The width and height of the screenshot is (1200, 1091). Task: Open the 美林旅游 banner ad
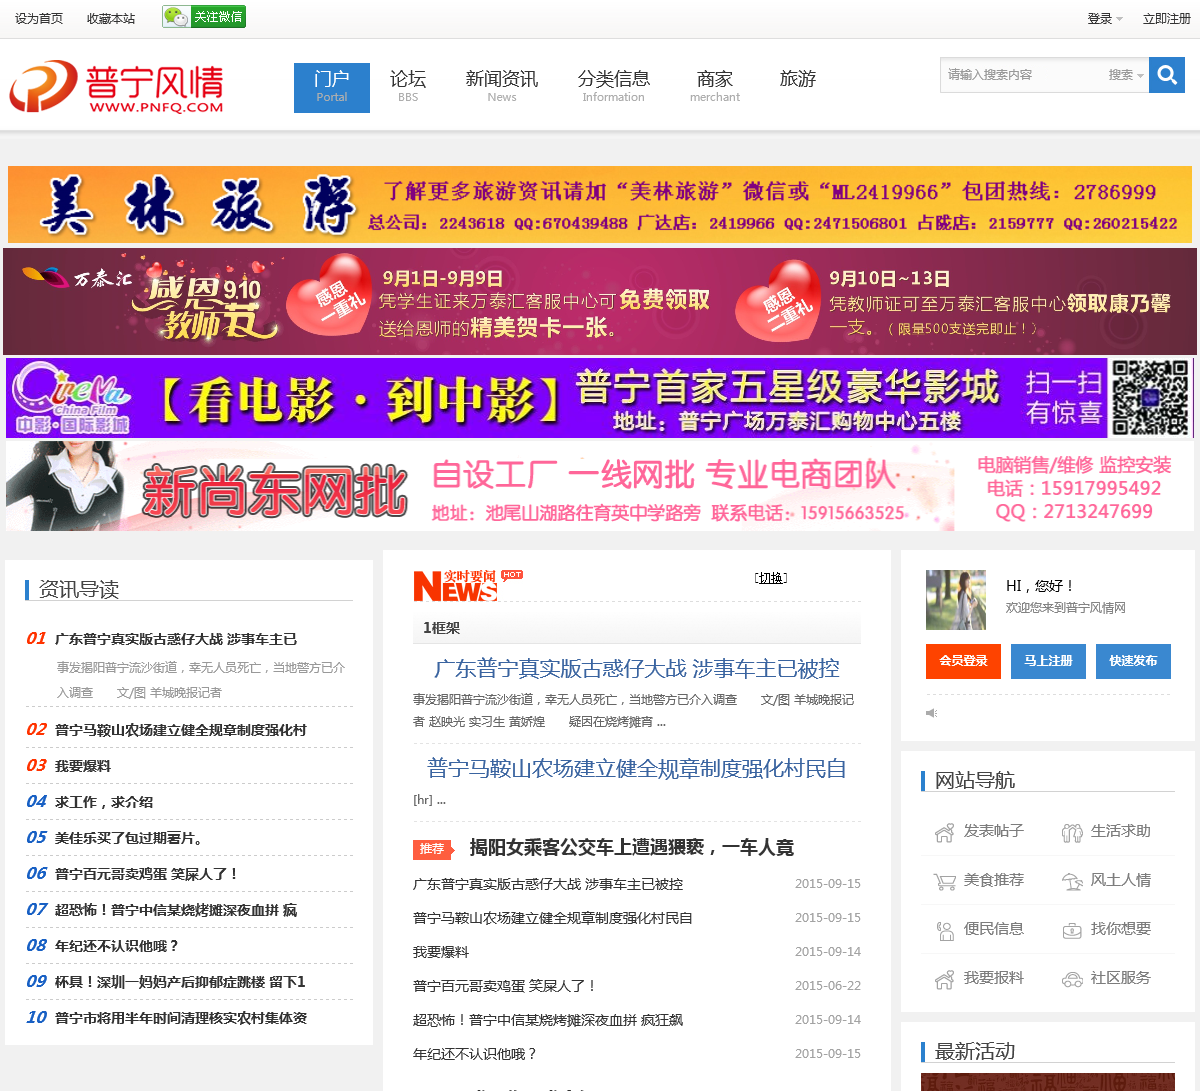tap(600, 204)
